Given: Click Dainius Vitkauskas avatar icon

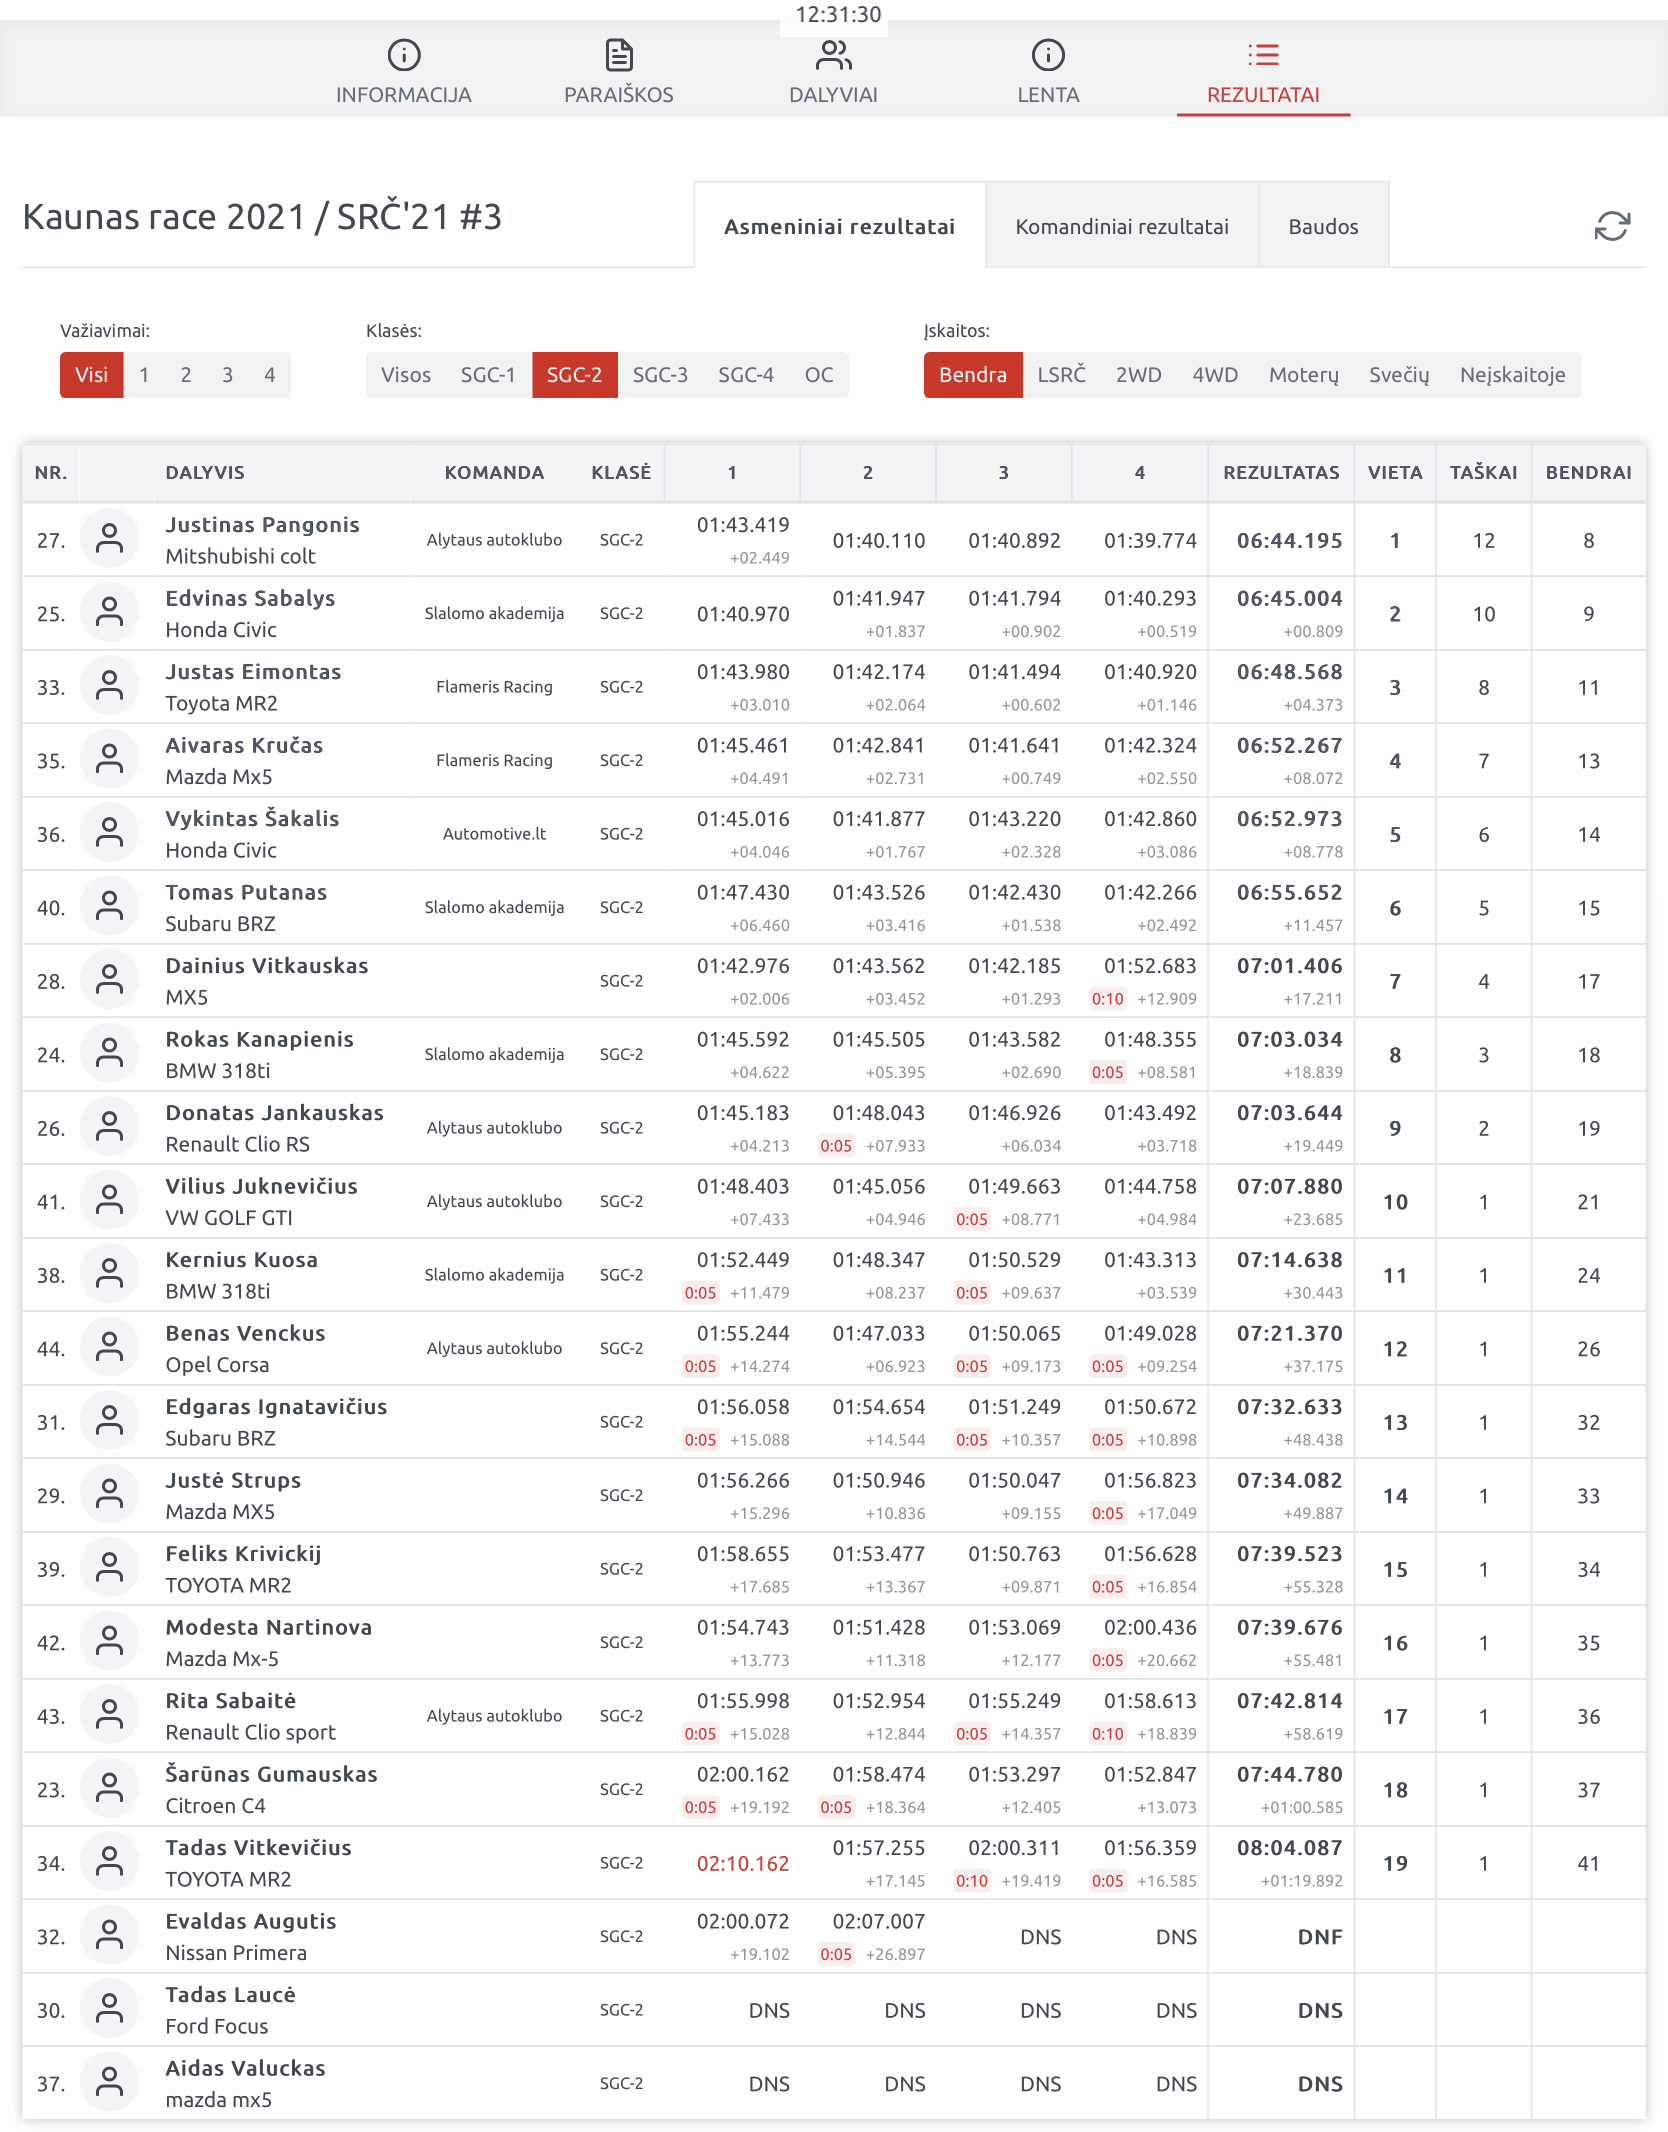Looking at the screenshot, I should click(x=109, y=980).
